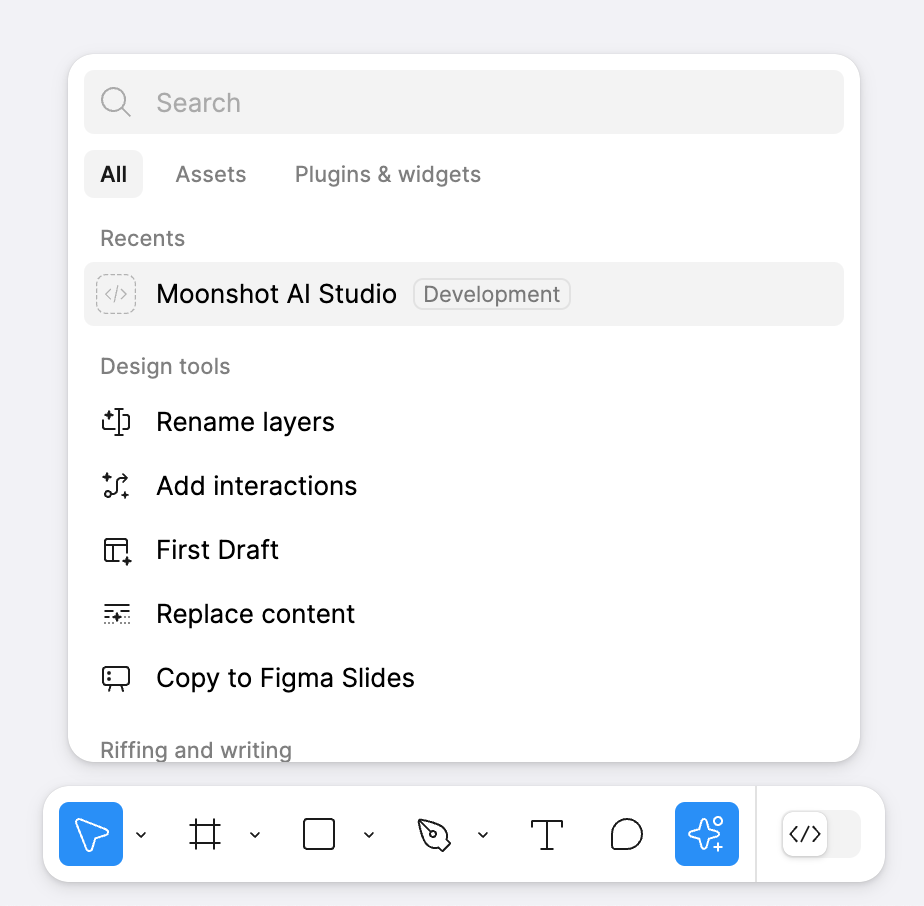Switch to the Assets tab
924x906 pixels.
211,174
